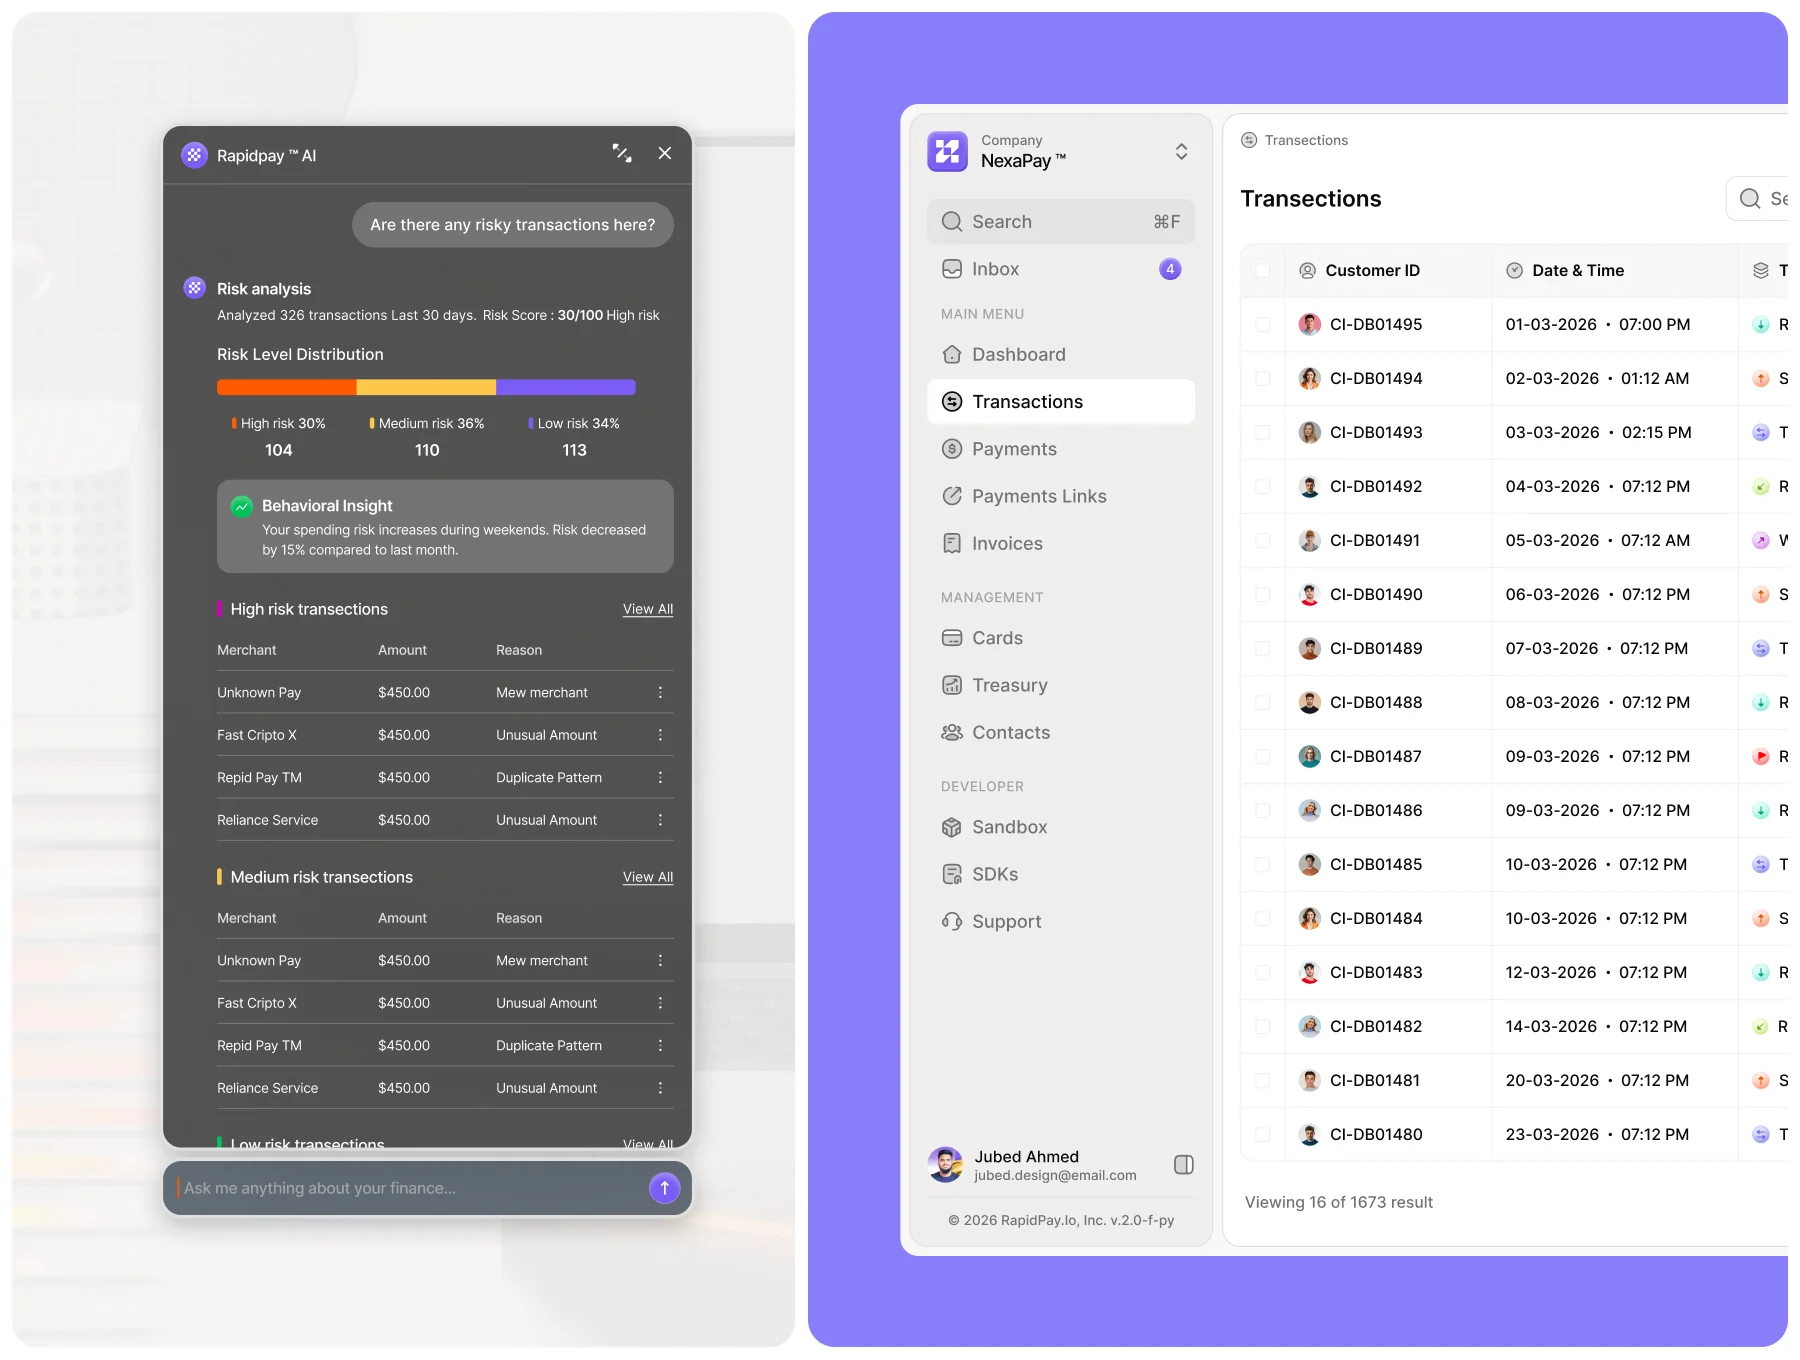Click the status icon in CI-DB01491 row
The image size is (1800, 1360).
pyautogui.click(x=1761, y=541)
